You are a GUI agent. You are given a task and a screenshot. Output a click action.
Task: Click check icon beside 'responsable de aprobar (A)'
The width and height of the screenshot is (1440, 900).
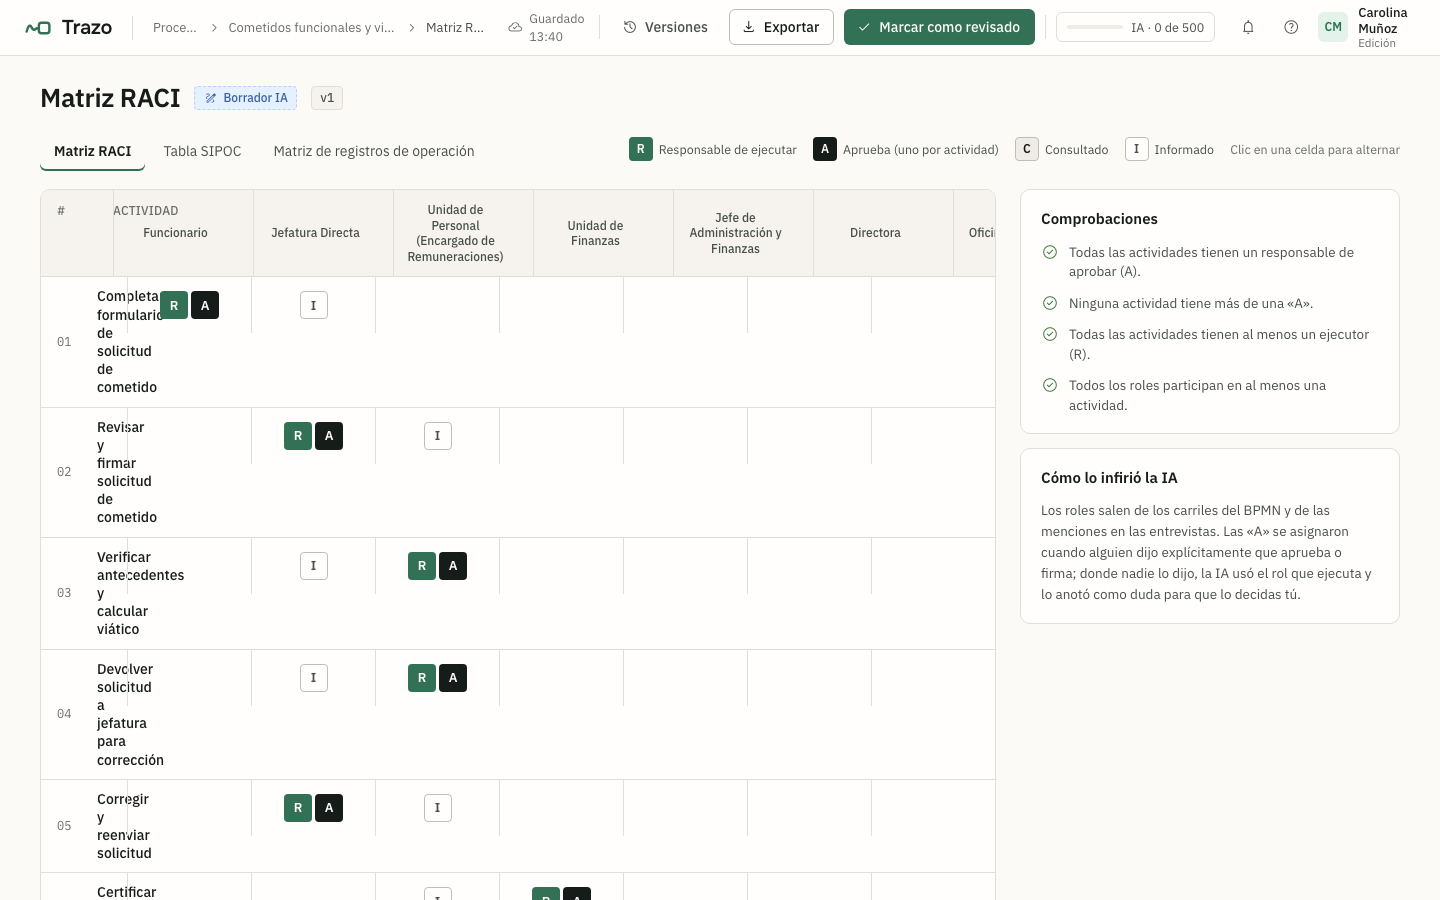coord(1050,252)
